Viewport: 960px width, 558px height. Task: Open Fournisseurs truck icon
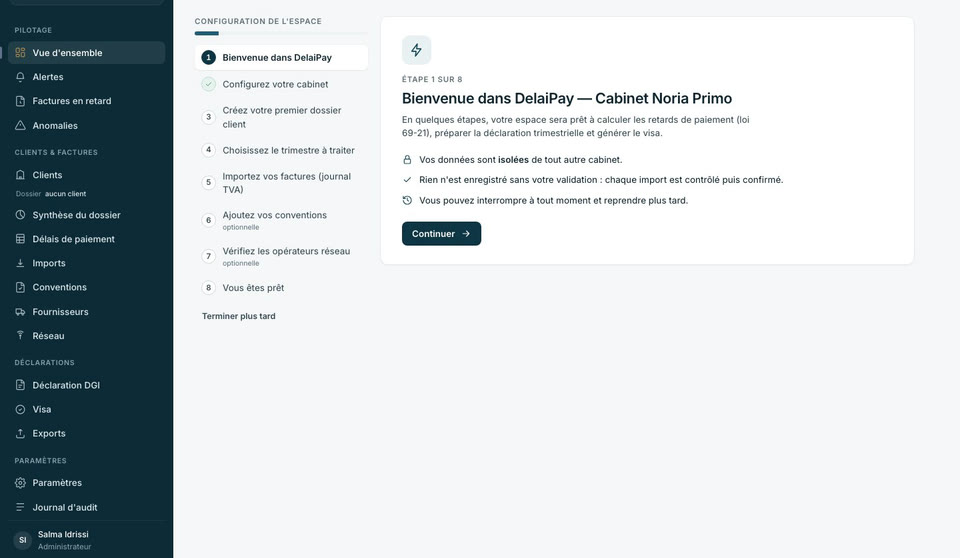coord(20,312)
